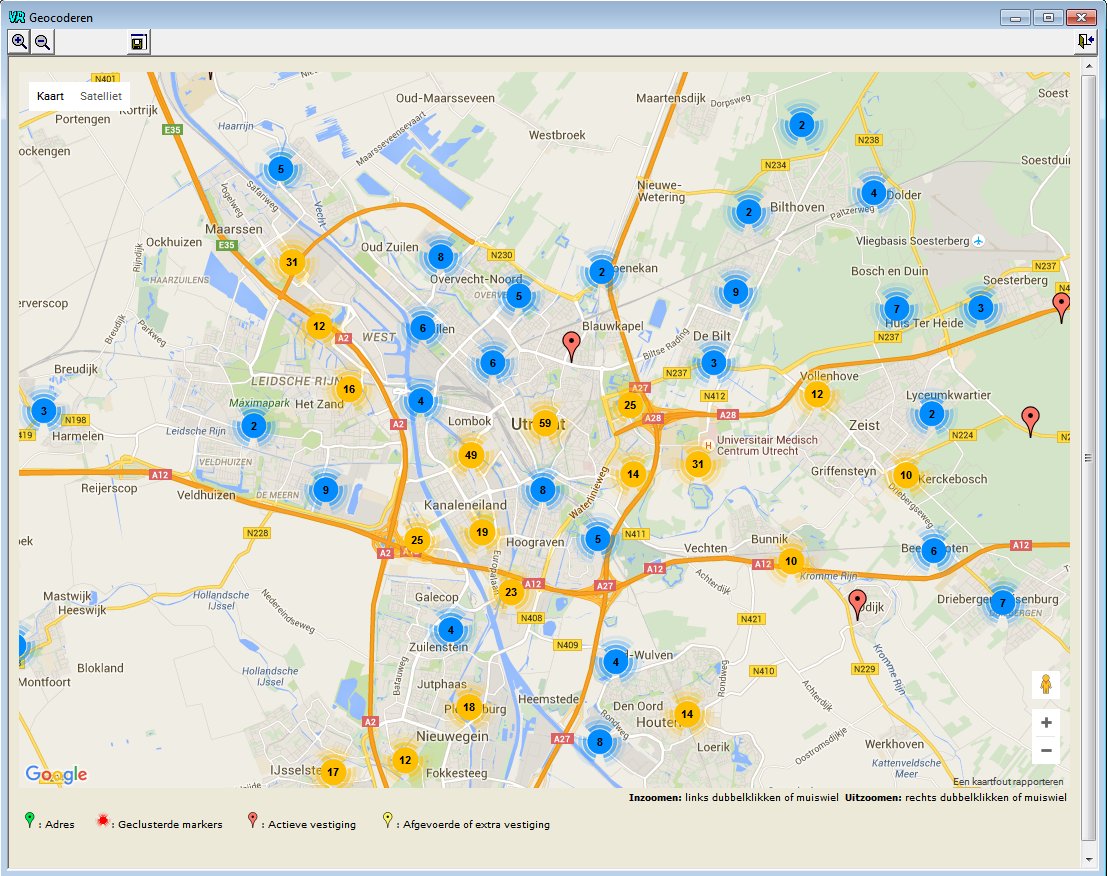Viewport: 1108px width, 876px height.
Task: Open the cluster of 59 in Utrecht centre
Action: [x=545, y=424]
